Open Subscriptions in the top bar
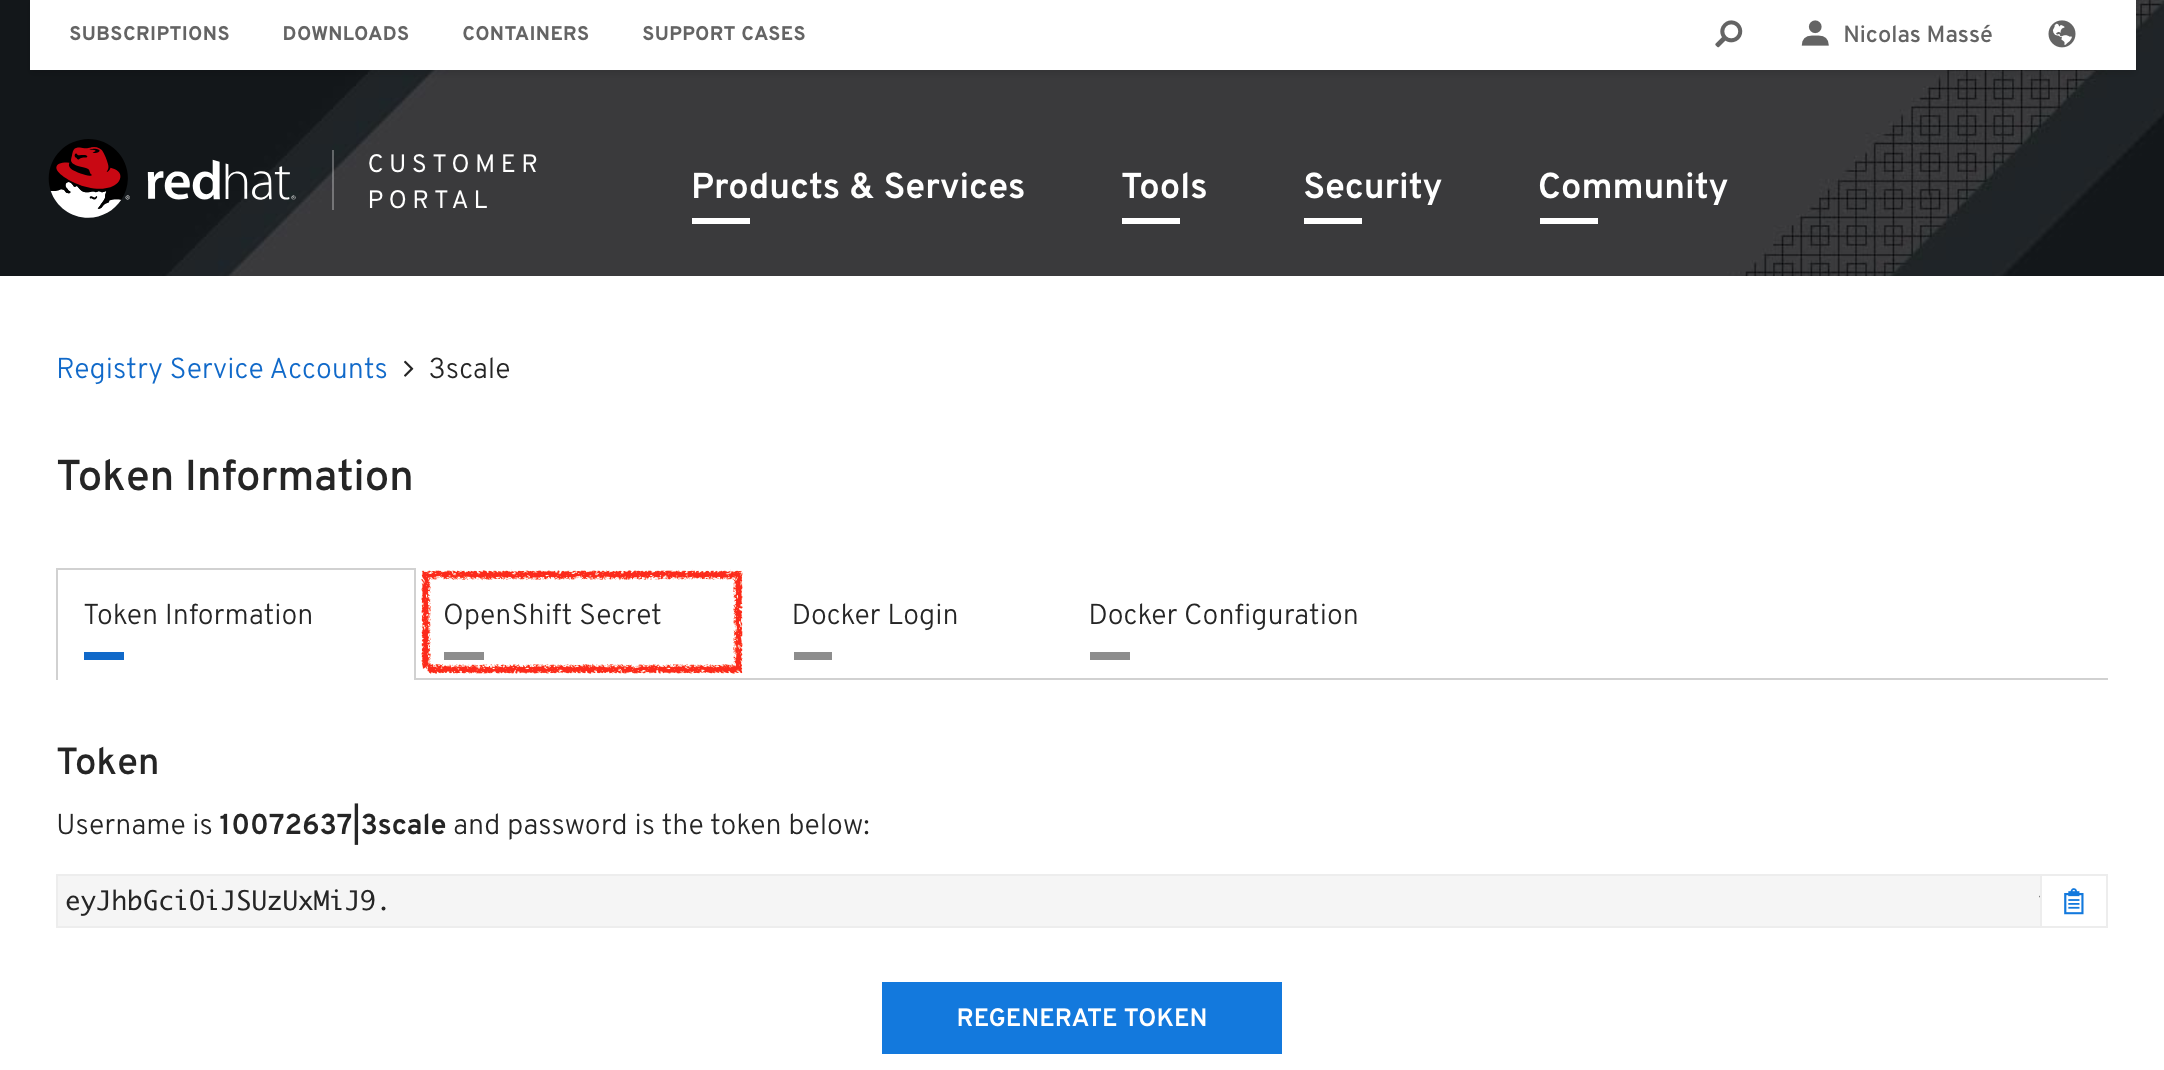 coord(149,34)
